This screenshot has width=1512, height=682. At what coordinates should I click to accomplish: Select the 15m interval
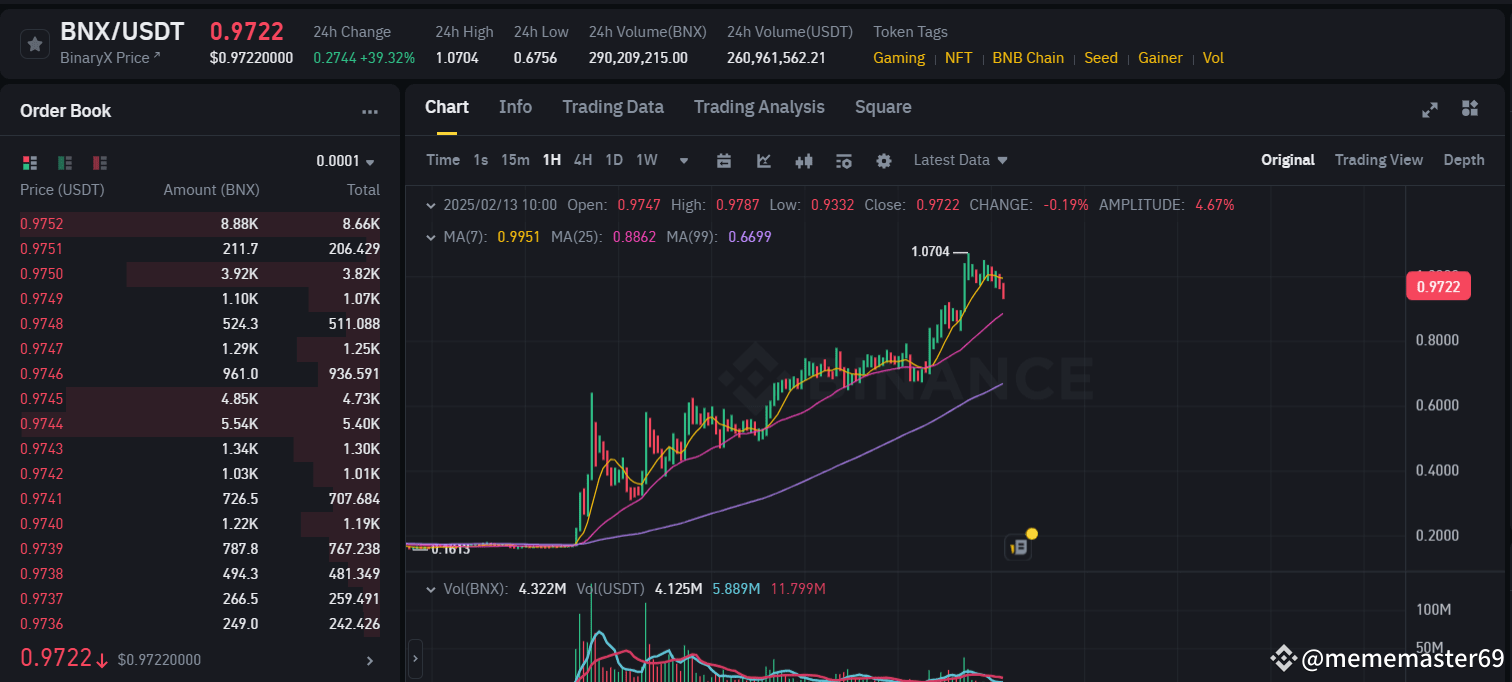point(515,160)
